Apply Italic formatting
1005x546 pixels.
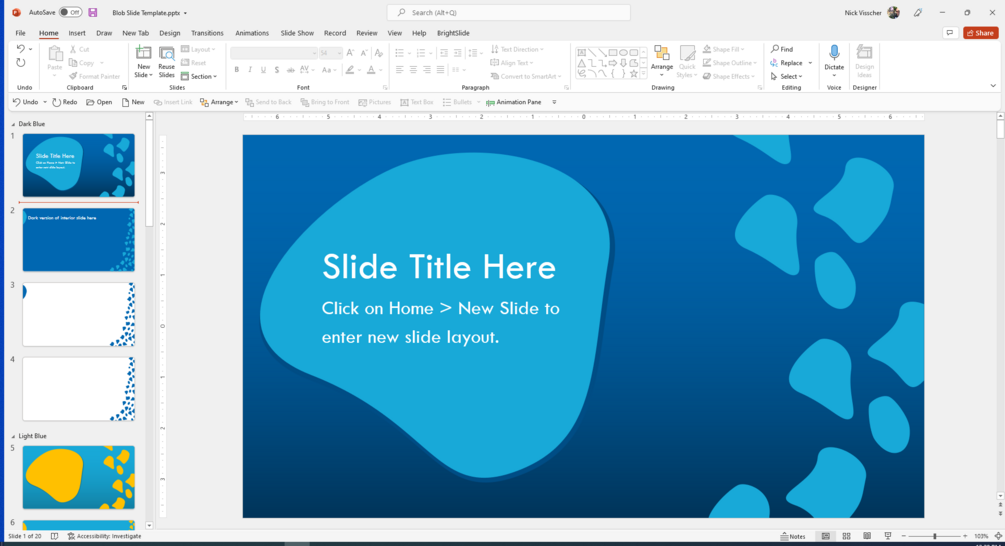(250, 70)
